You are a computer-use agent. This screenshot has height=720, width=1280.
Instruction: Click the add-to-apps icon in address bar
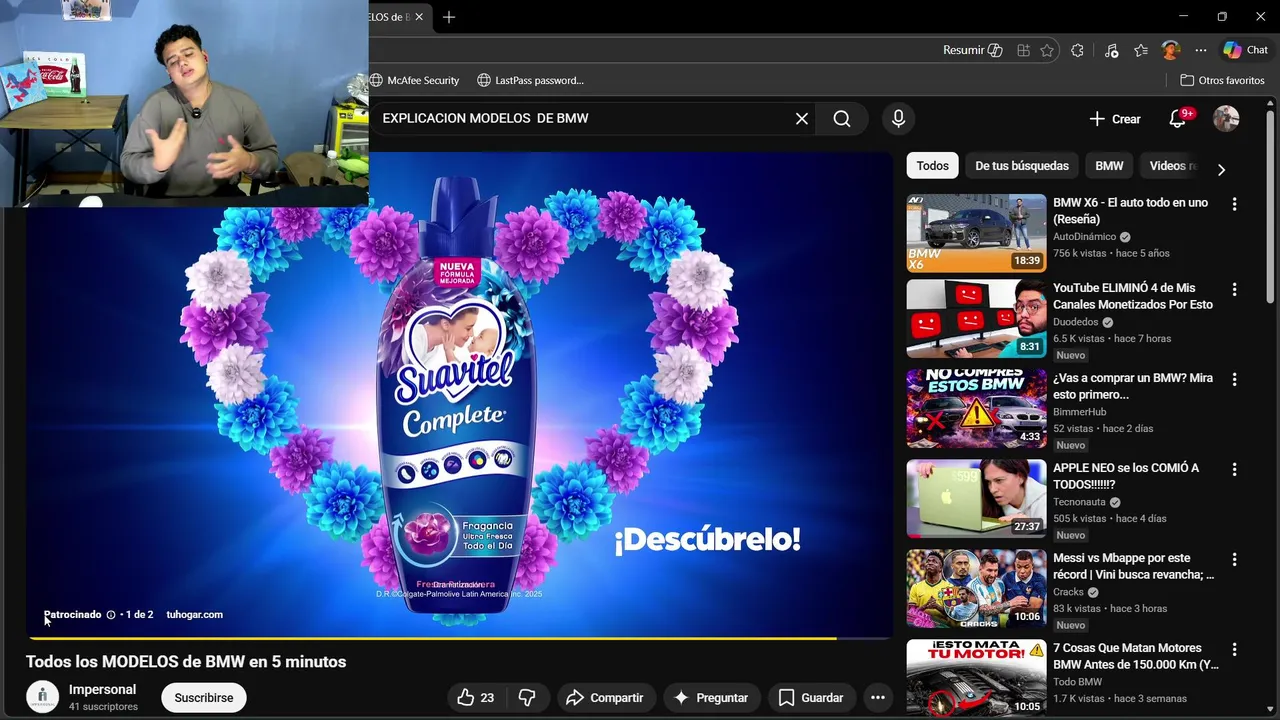pyautogui.click(x=1023, y=50)
